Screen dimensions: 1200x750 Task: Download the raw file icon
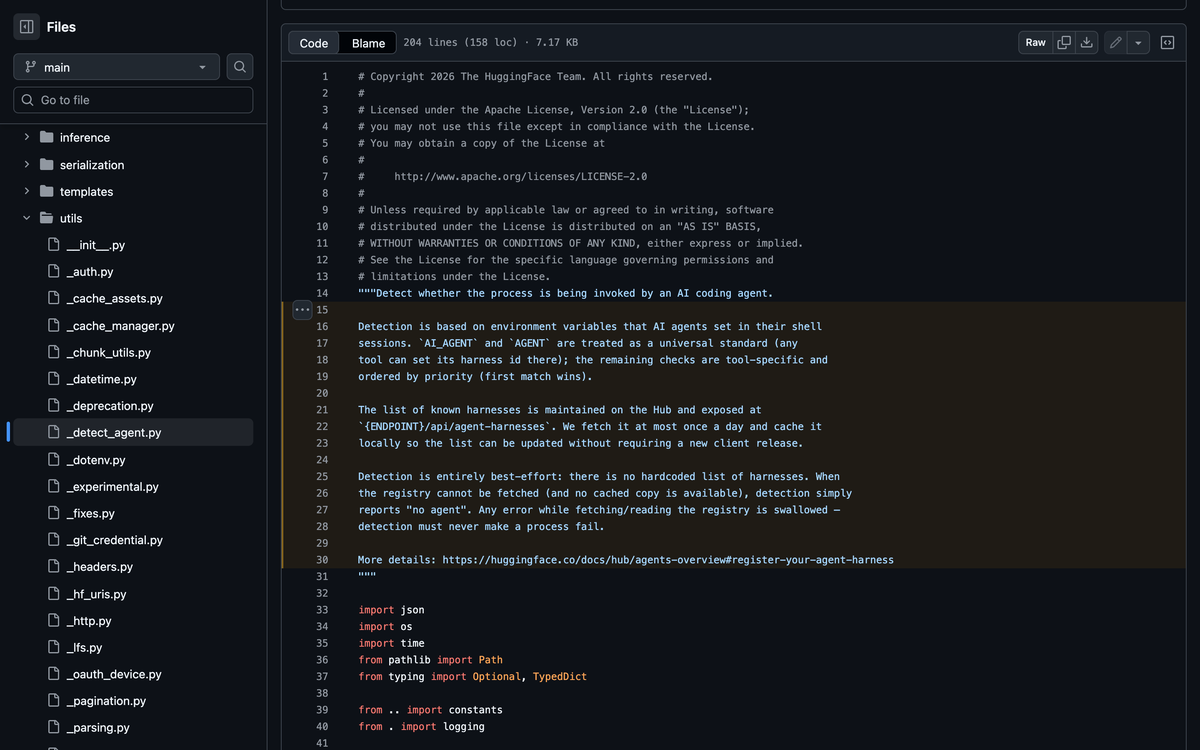tap(1087, 42)
